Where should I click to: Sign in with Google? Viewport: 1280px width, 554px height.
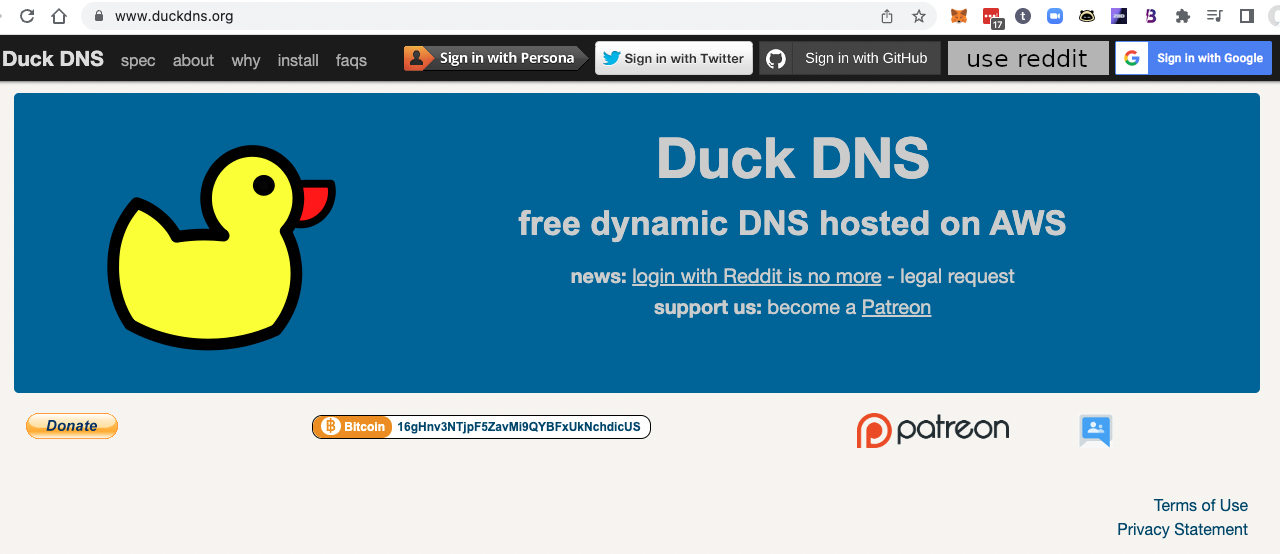(1194, 58)
